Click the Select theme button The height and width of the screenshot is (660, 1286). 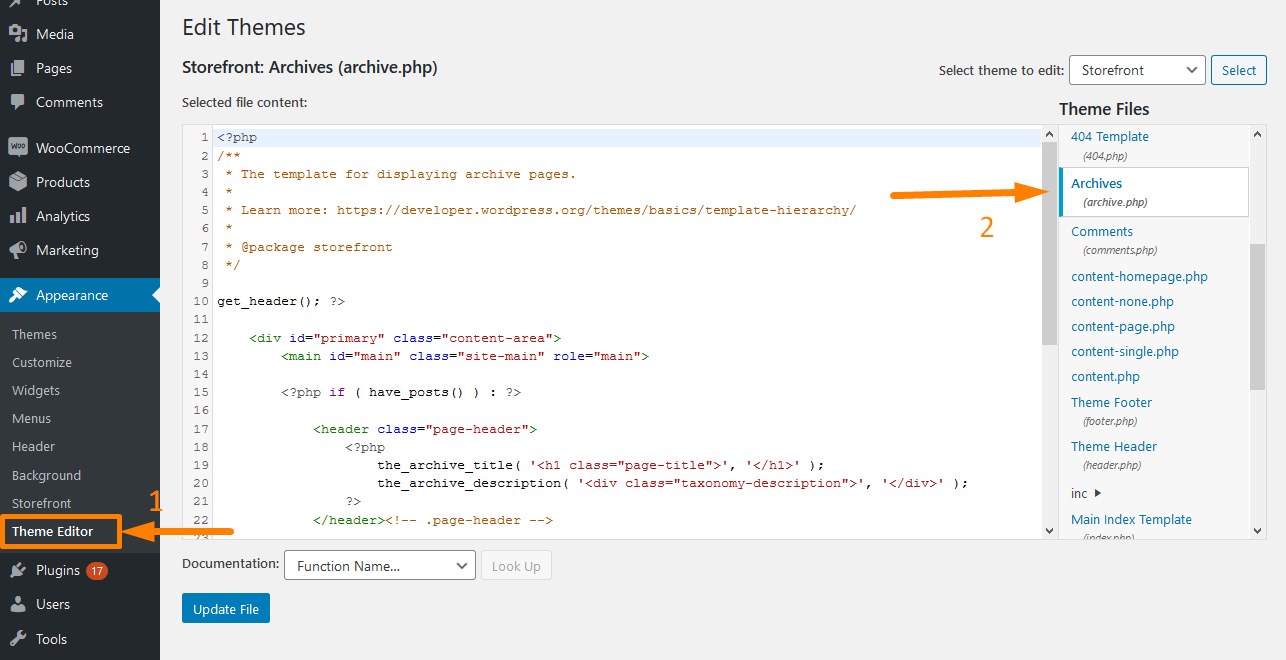1239,70
